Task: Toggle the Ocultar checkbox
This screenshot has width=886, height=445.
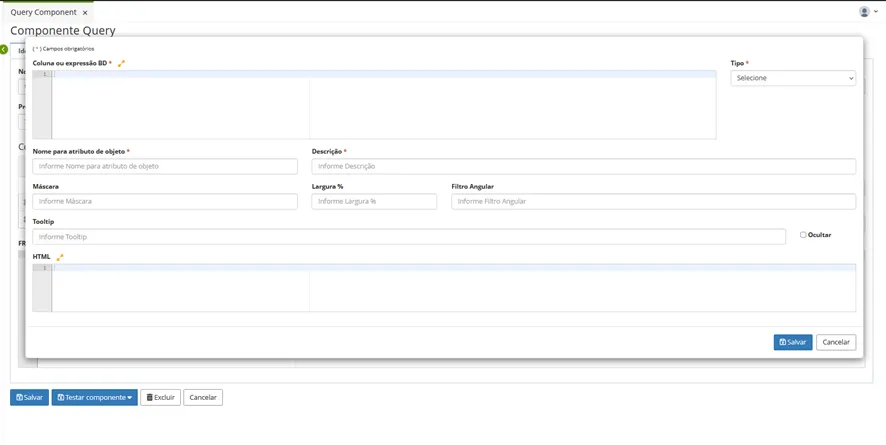Action: pos(803,235)
